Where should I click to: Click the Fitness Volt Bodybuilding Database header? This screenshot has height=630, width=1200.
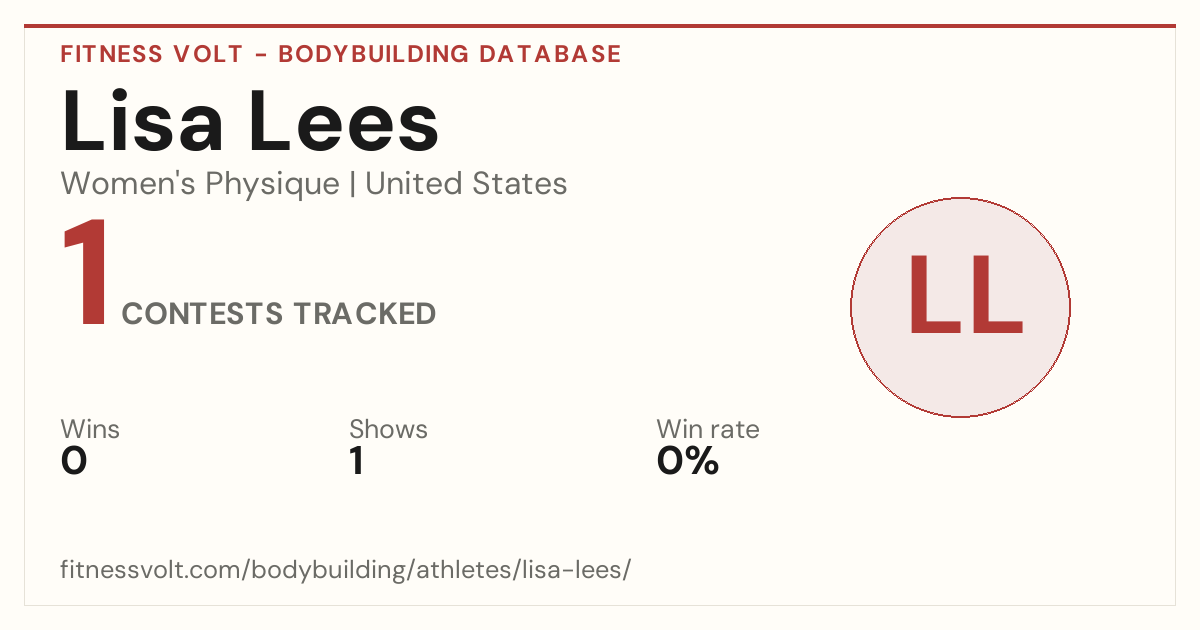[x=341, y=54]
